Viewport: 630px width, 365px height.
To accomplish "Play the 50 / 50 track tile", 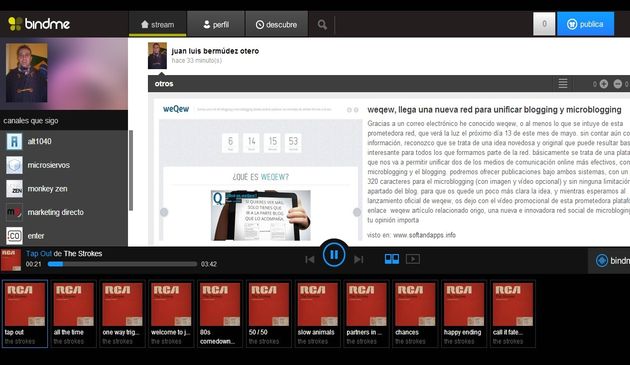I will pyautogui.click(x=269, y=314).
